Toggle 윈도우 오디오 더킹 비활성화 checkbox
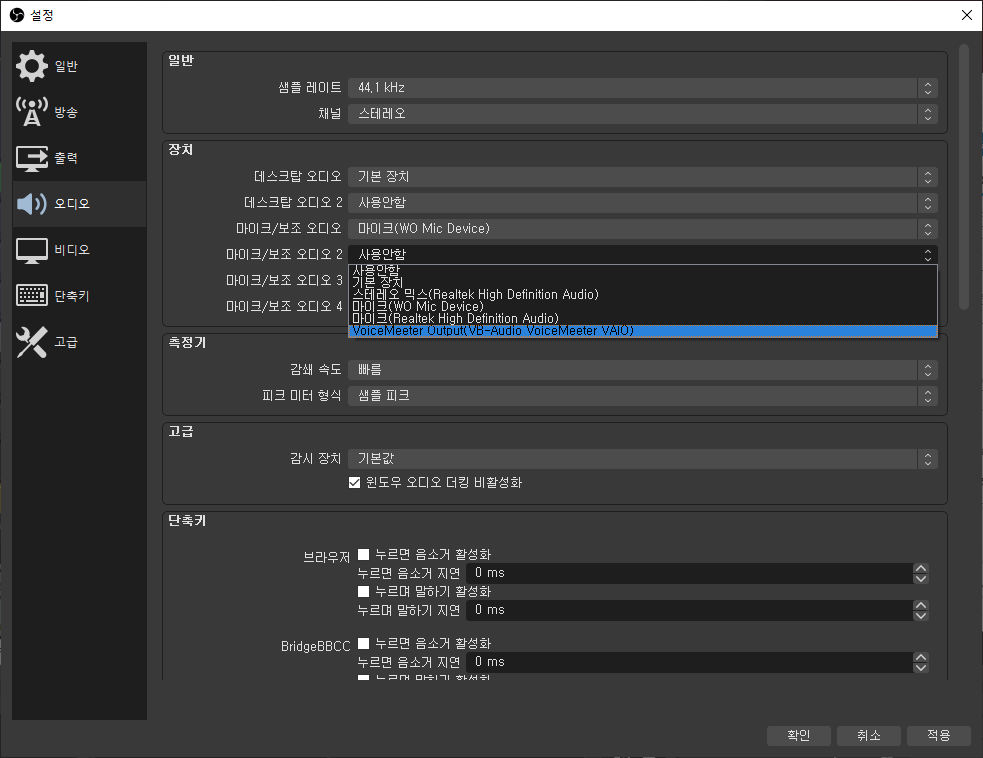The width and height of the screenshot is (983, 758). pyautogui.click(x=354, y=483)
